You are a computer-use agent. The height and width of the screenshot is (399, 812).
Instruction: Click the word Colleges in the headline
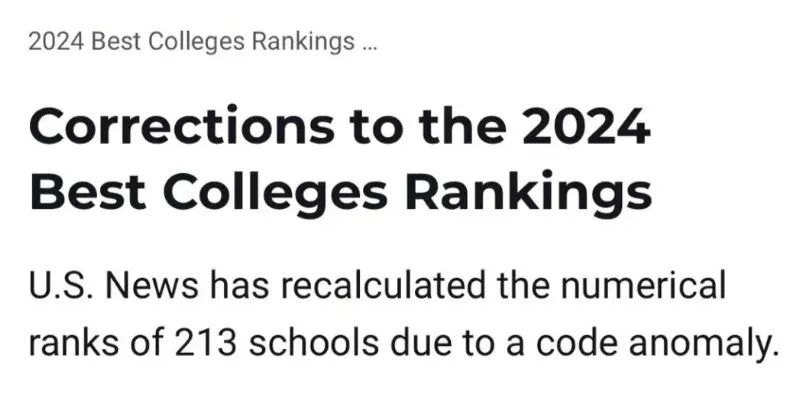click(x=275, y=192)
